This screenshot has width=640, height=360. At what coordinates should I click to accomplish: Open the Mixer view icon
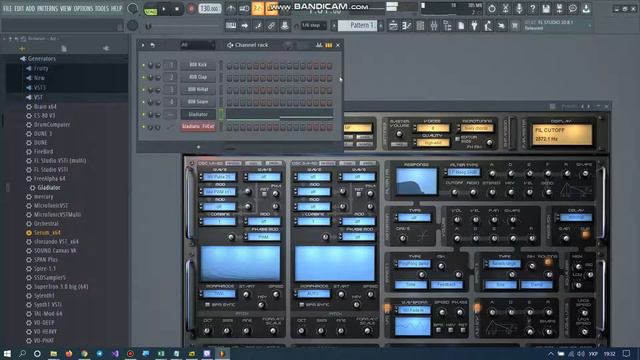tap(434, 26)
